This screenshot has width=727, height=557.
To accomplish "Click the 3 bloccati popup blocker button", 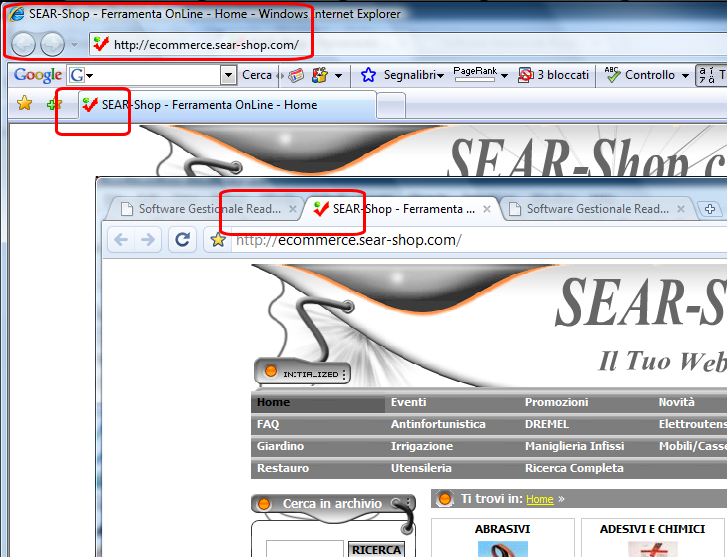I will coord(553,75).
